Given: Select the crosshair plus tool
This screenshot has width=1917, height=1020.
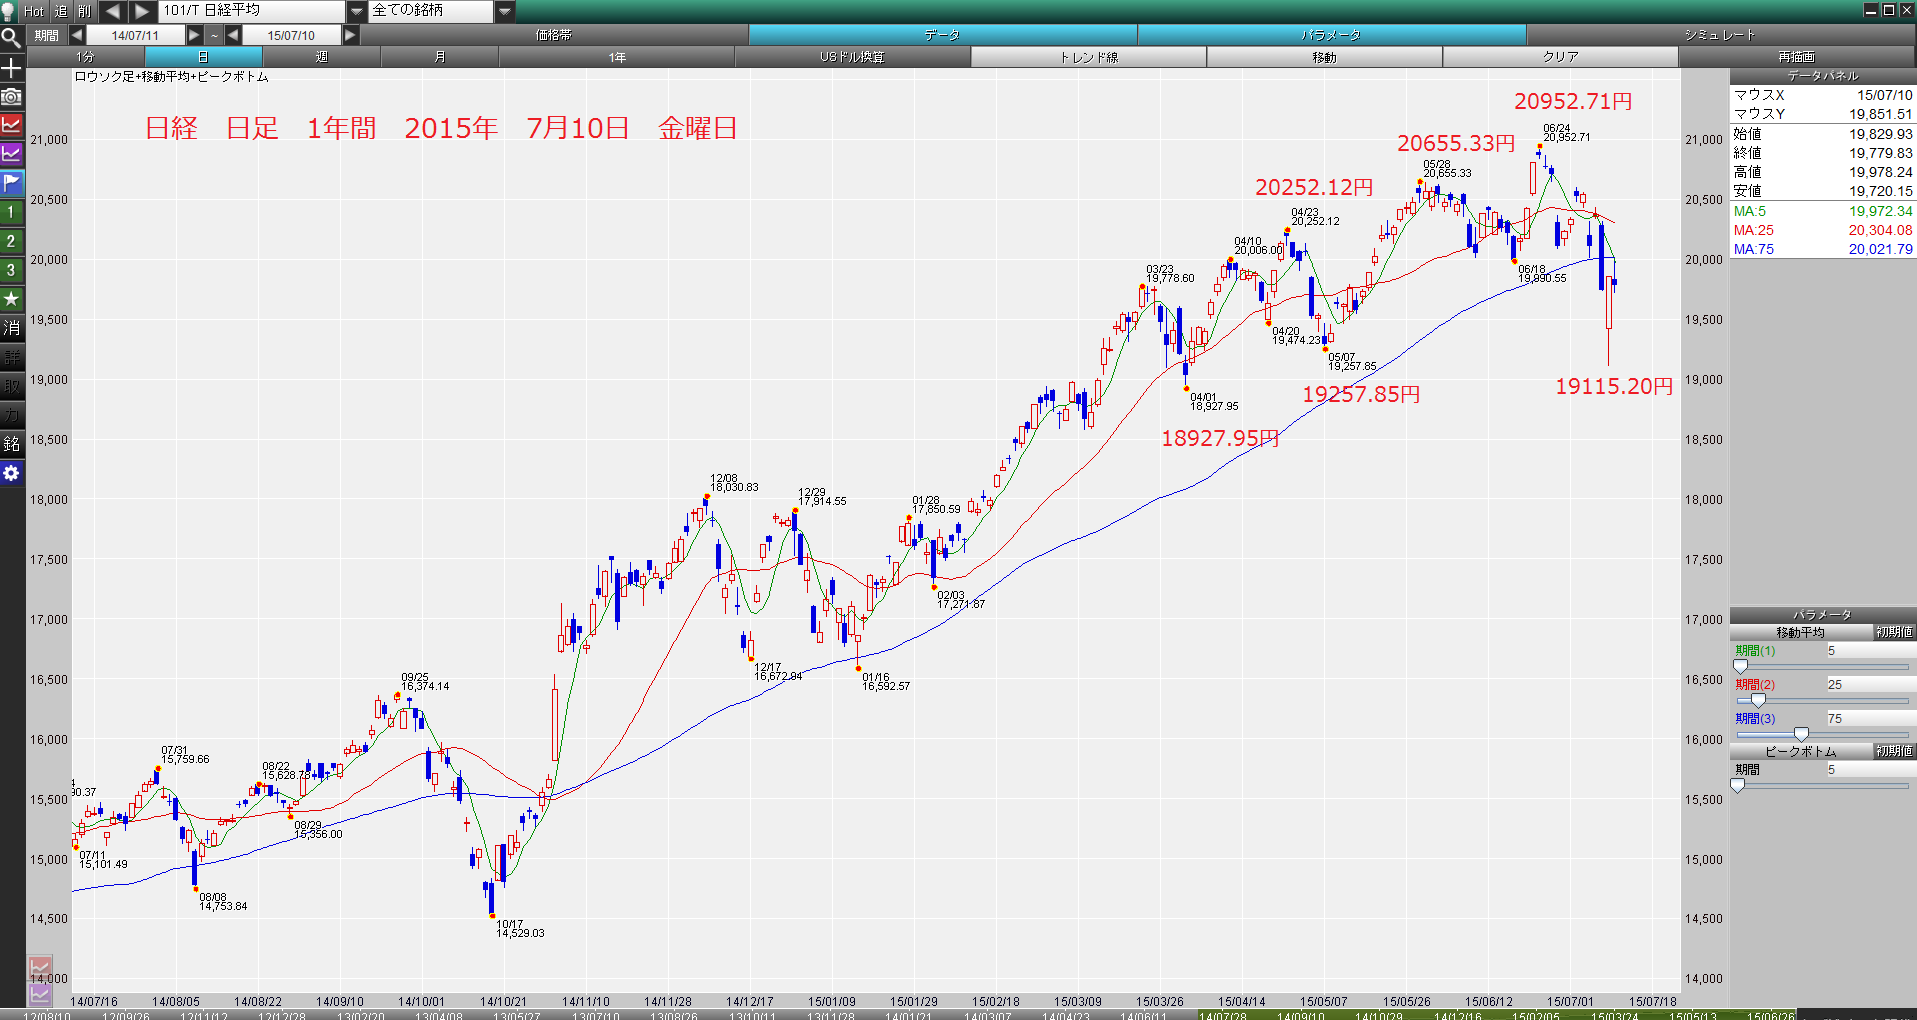Looking at the screenshot, I should (11, 68).
